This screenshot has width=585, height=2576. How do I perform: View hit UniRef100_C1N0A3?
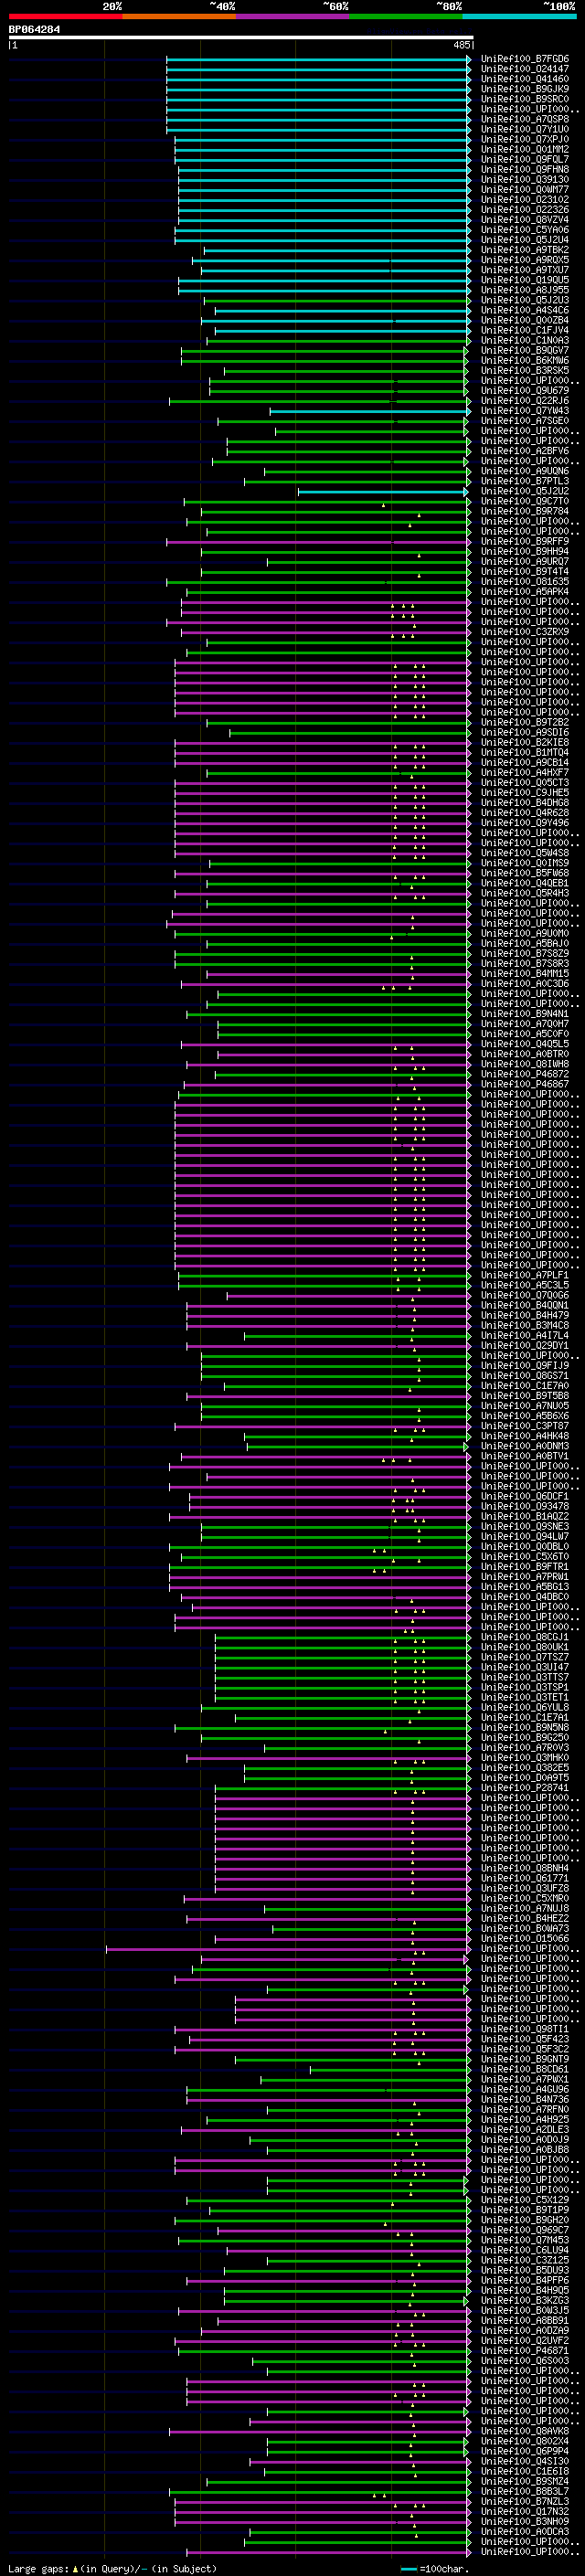524,340
